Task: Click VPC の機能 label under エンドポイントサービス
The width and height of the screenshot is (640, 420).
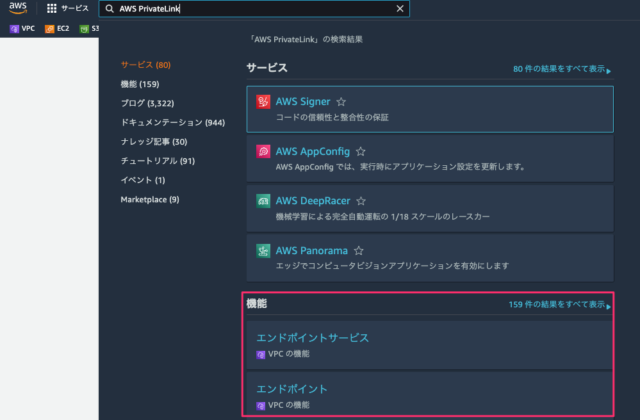Action: pos(289,354)
